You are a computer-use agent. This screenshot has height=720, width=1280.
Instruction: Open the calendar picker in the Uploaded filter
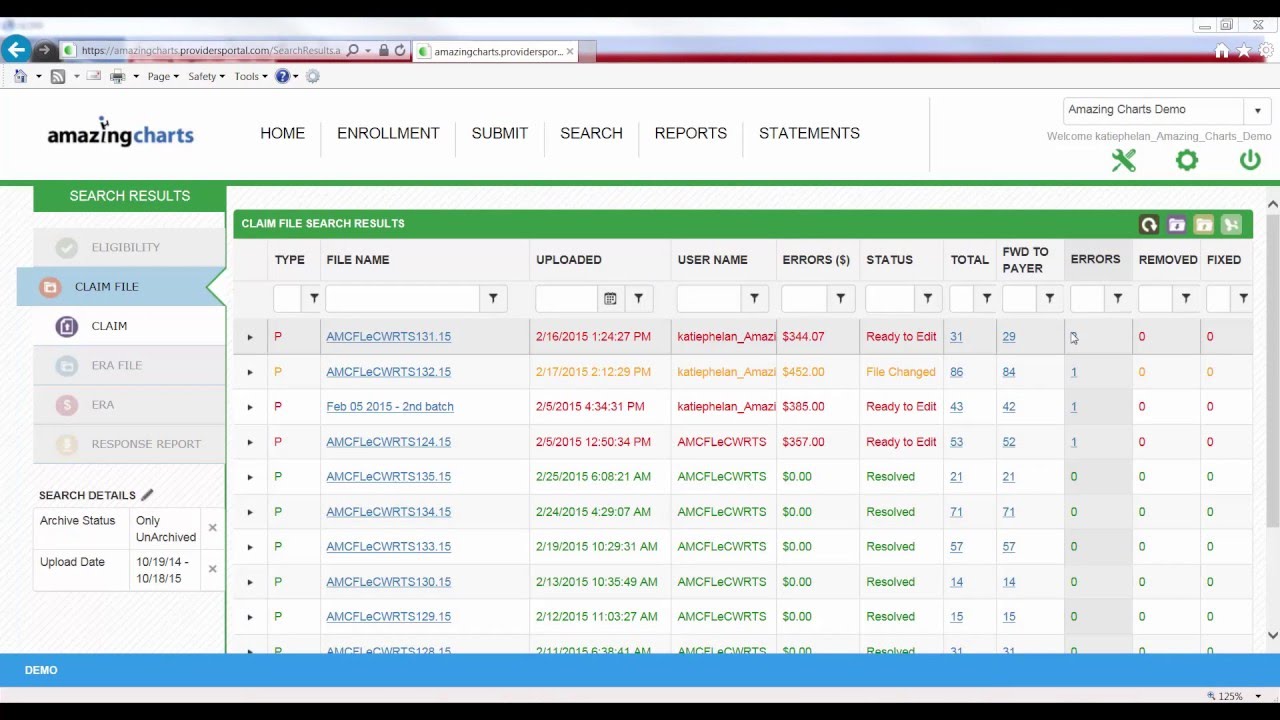(x=609, y=297)
